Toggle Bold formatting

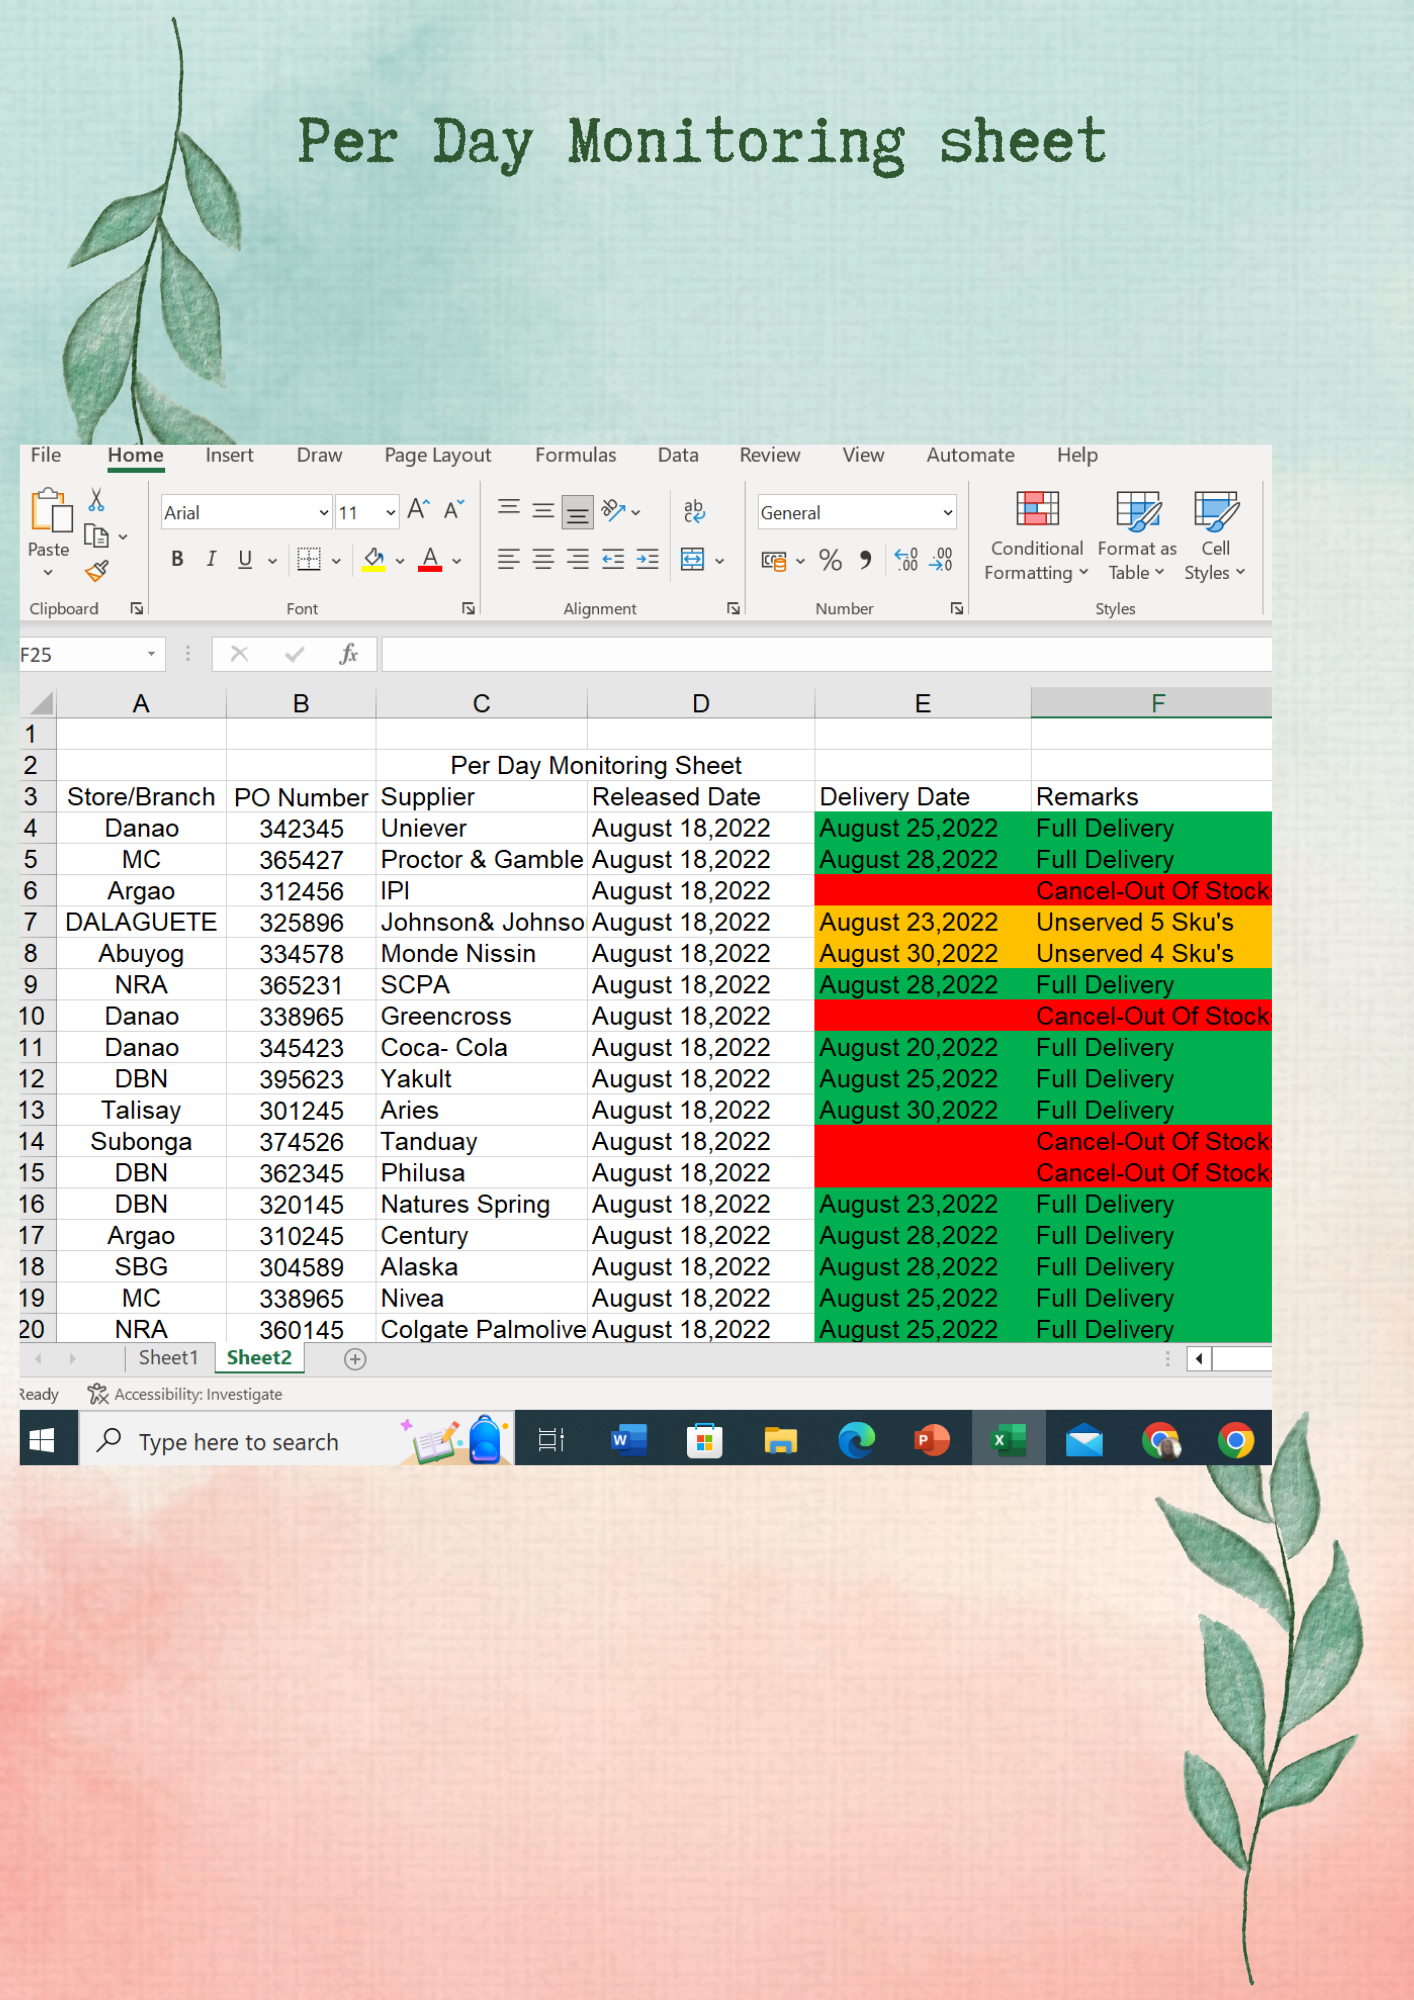tap(177, 560)
